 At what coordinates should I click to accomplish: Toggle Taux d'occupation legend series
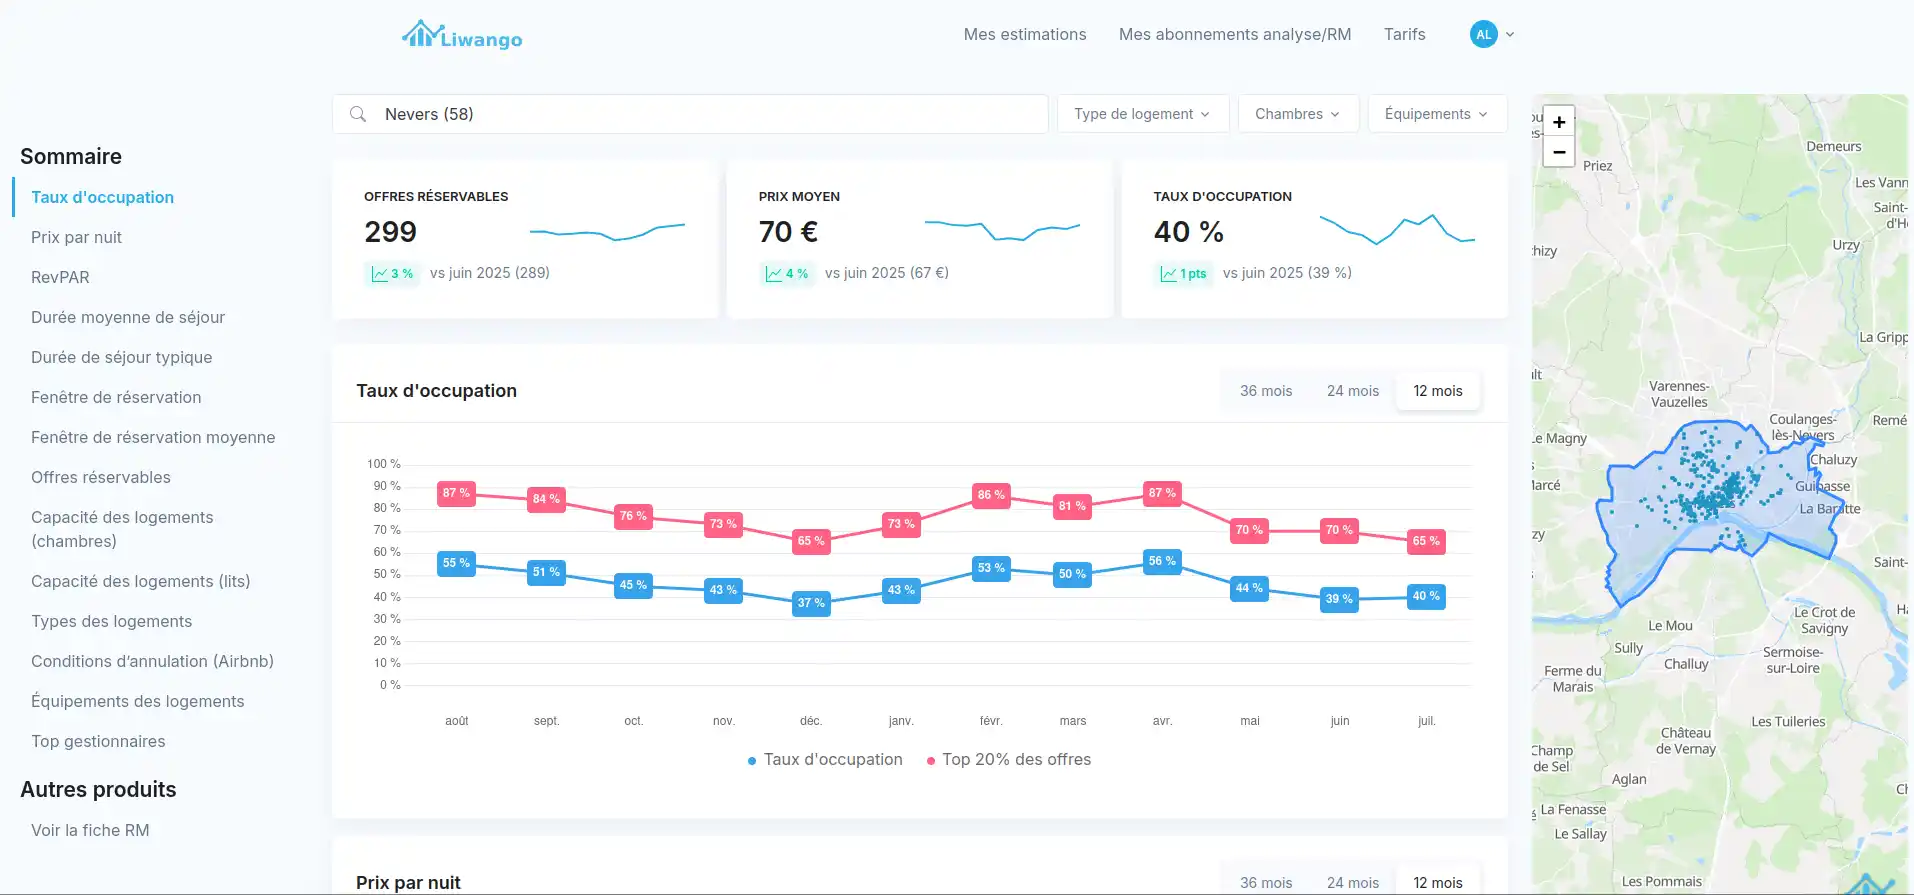click(x=825, y=760)
